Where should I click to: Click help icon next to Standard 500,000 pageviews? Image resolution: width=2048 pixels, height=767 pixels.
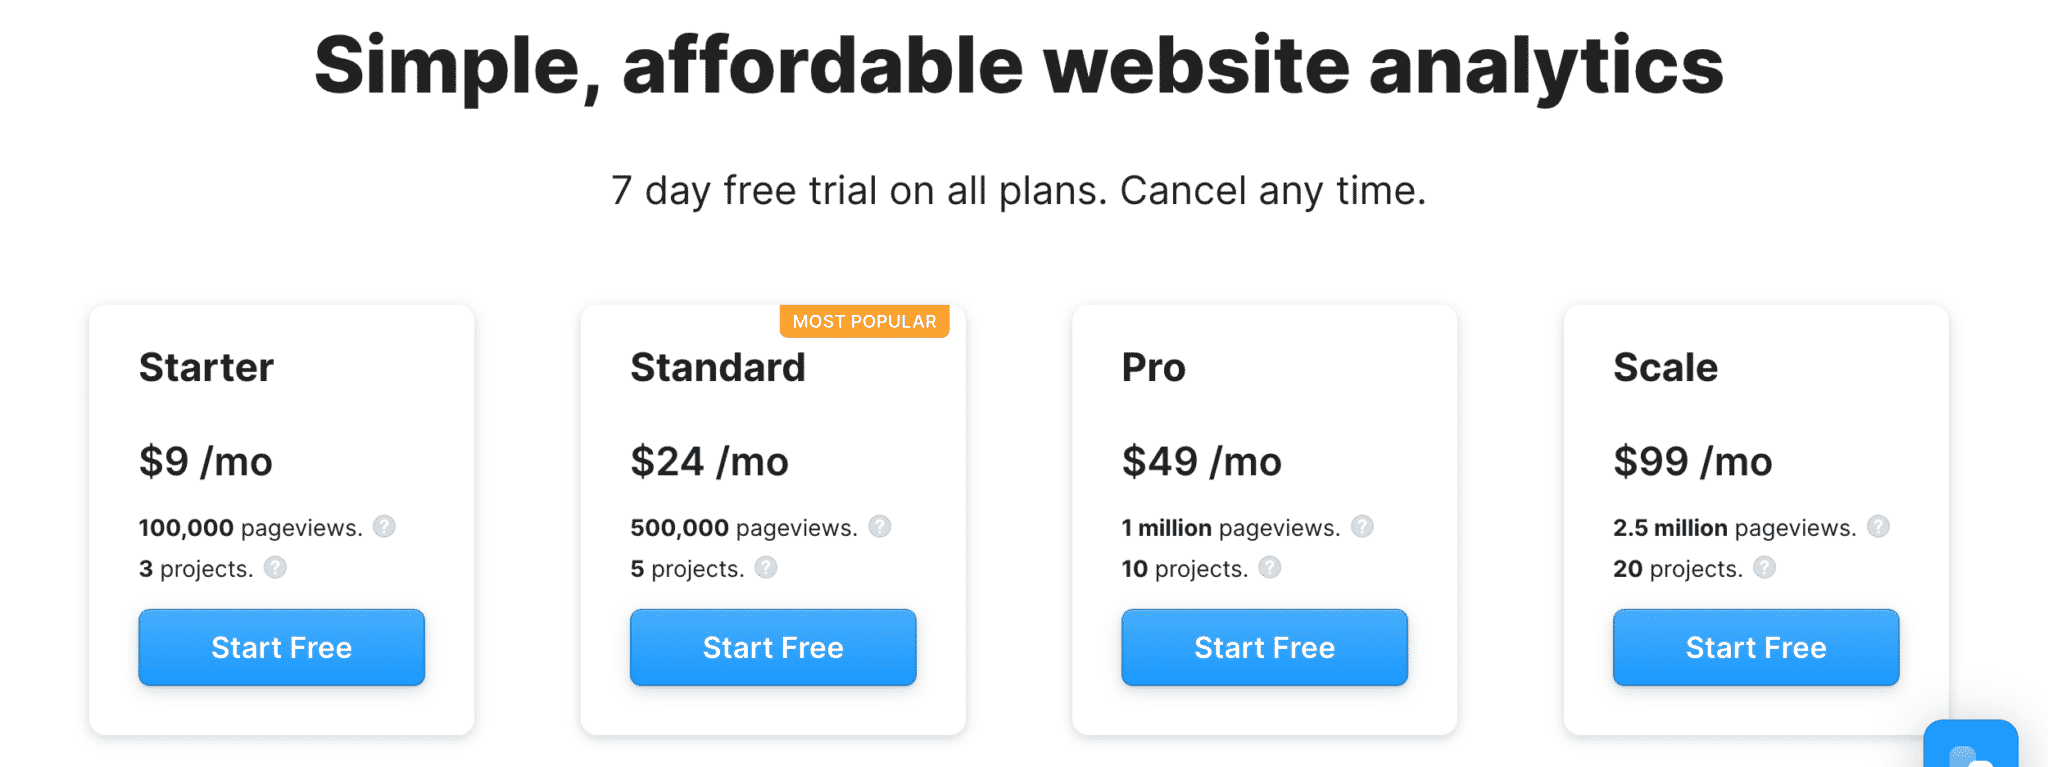click(x=879, y=527)
